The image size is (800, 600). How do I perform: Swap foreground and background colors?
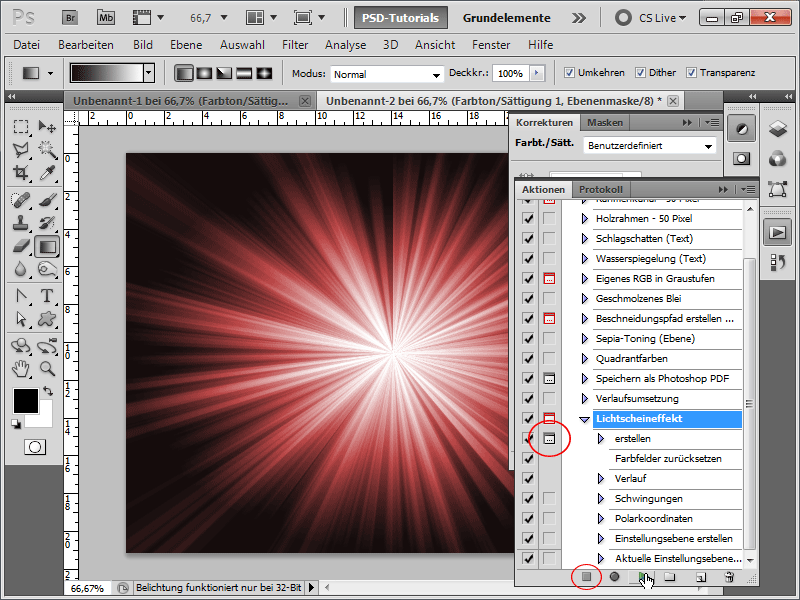(x=47, y=391)
